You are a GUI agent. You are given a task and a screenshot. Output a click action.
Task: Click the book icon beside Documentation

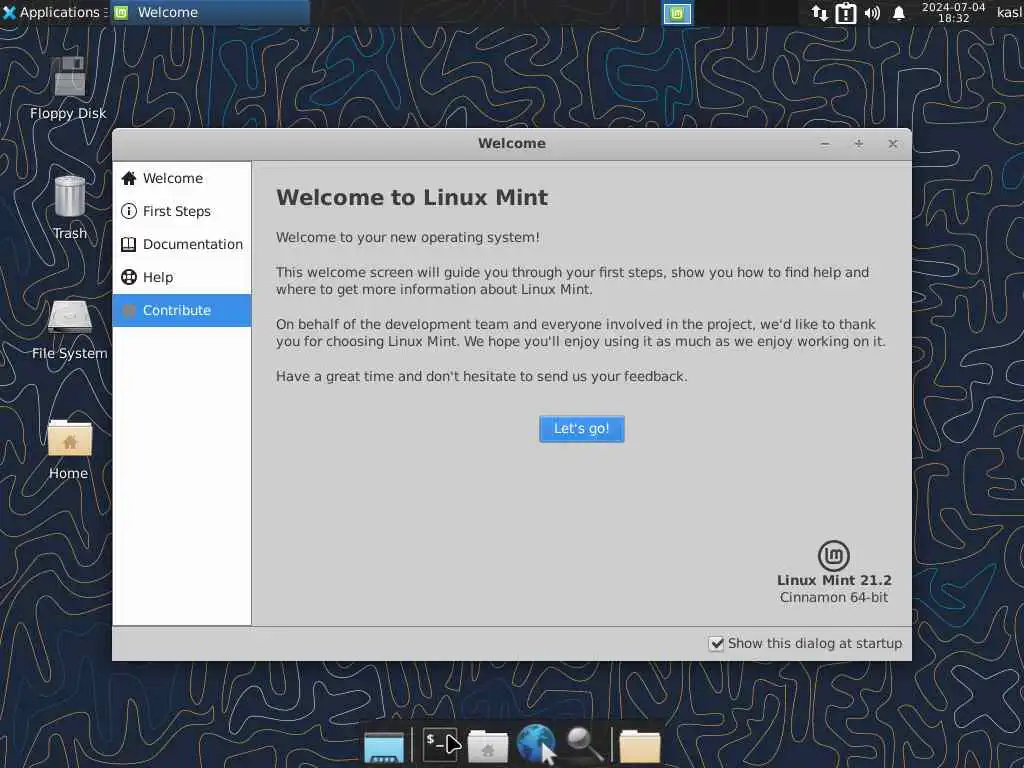(x=129, y=244)
